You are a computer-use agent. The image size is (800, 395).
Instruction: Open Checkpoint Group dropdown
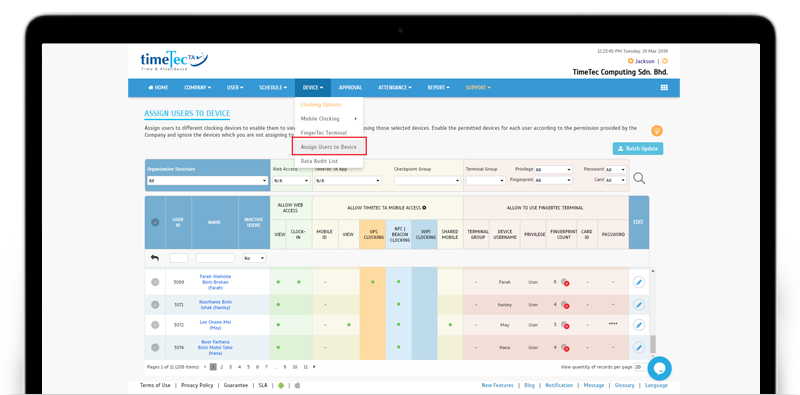pos(428,181)
